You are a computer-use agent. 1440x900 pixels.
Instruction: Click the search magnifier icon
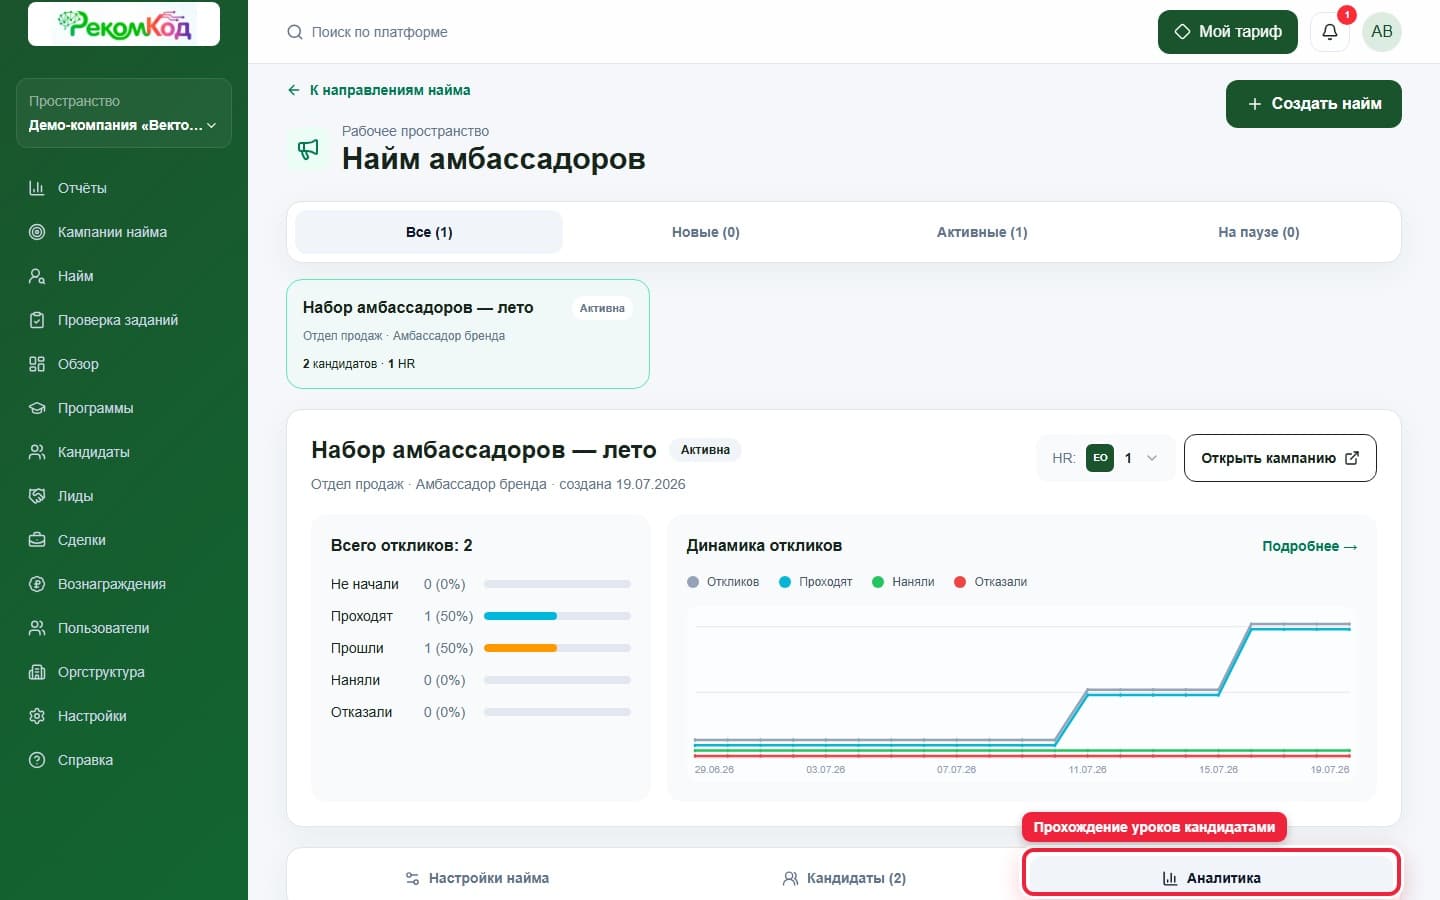click(295, 32)
